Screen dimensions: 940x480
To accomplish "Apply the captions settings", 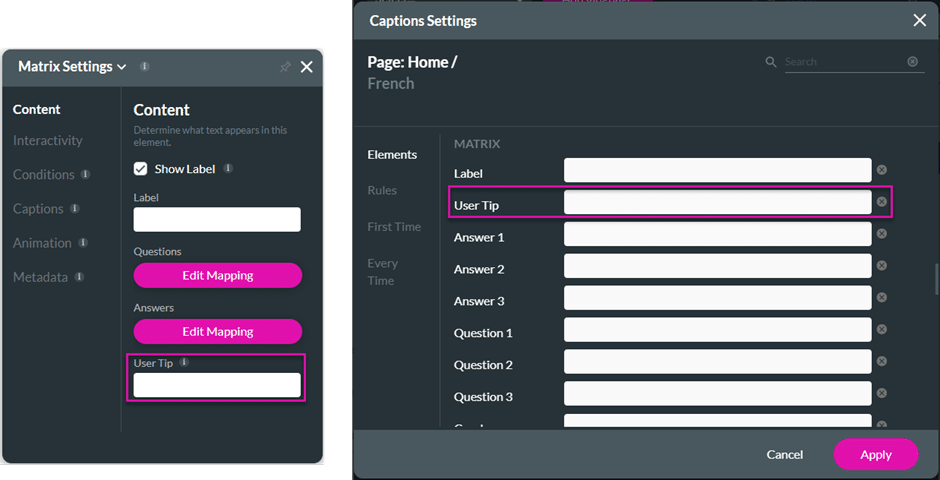I will [876, 455].
